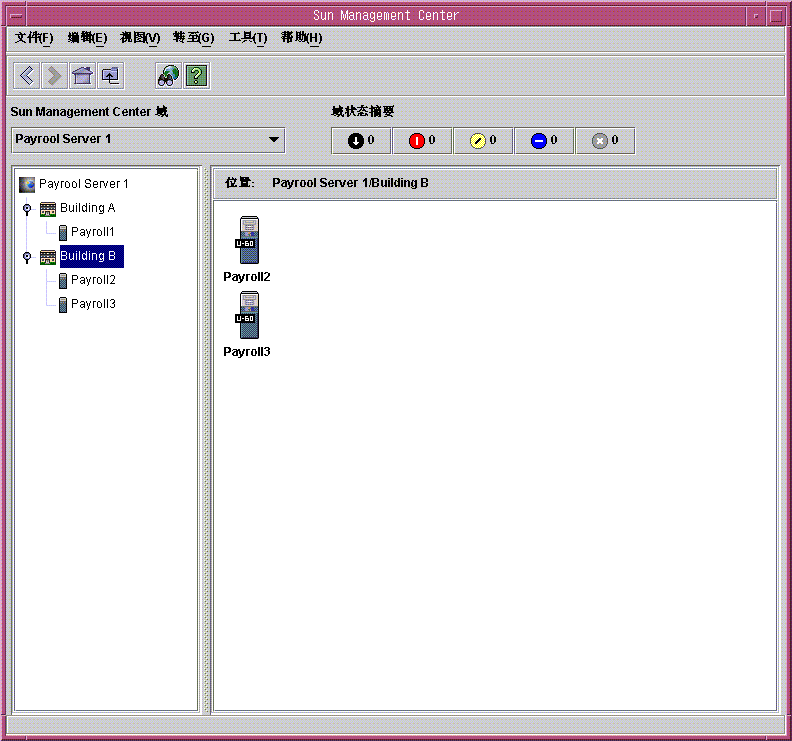Go forward with the right arrow toolbar button
The height and width of the screenshot is (741, 792).
click(54, 76)
